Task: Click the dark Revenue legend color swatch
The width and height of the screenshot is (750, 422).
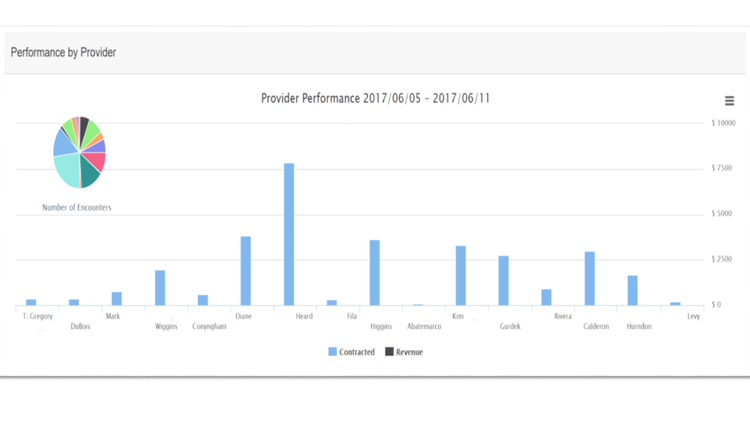Action: 390,352
